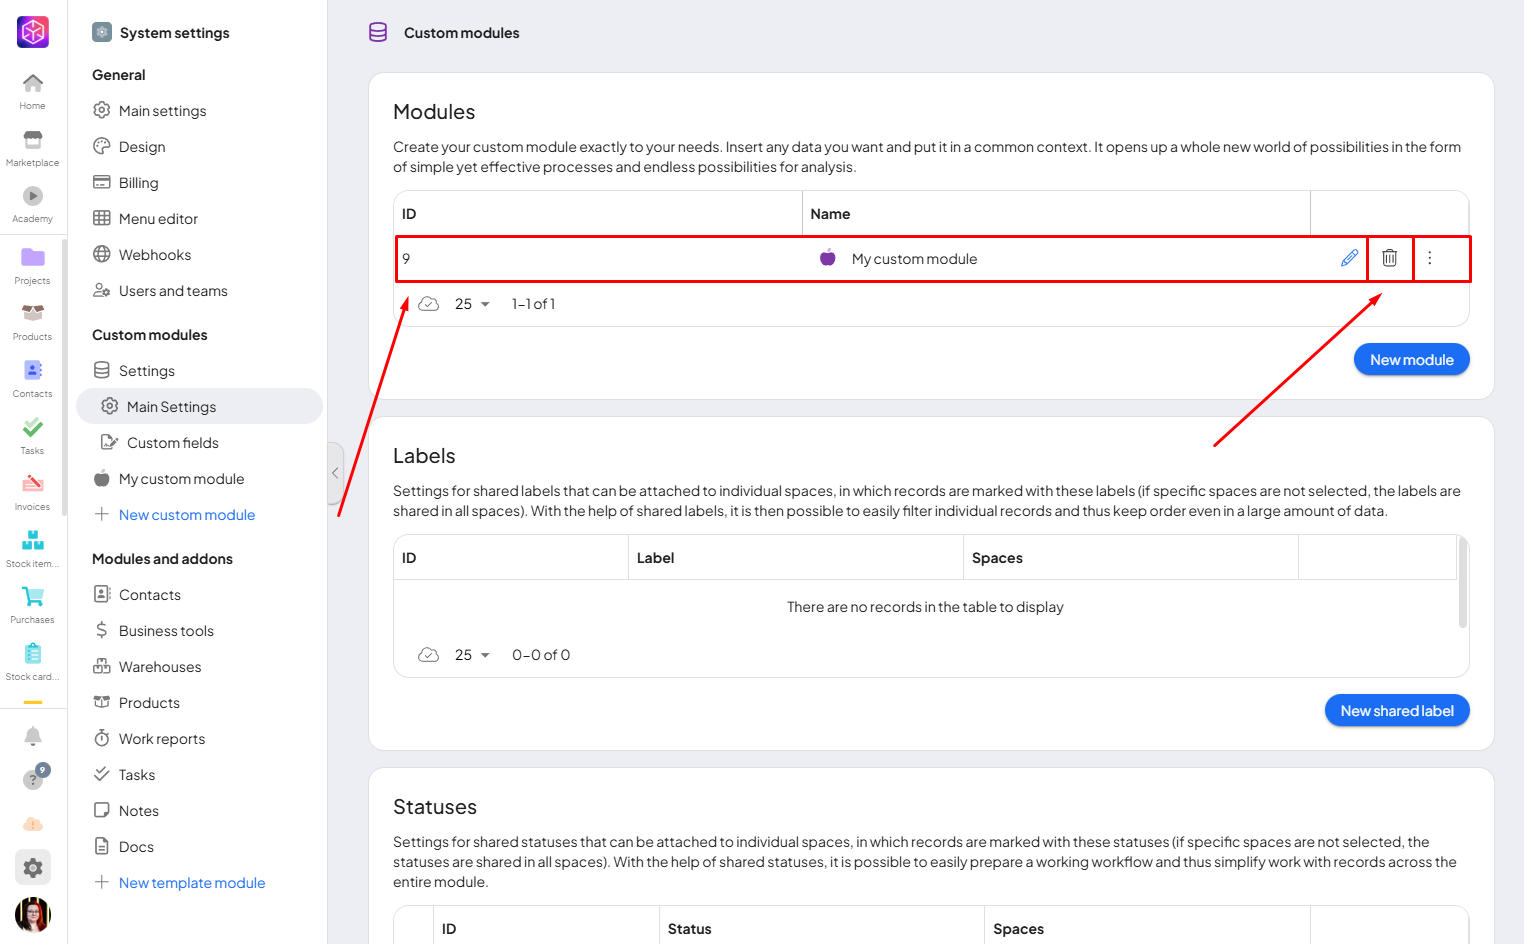
Task: Open Users and teams settings
Action: [x=172, y=291]
